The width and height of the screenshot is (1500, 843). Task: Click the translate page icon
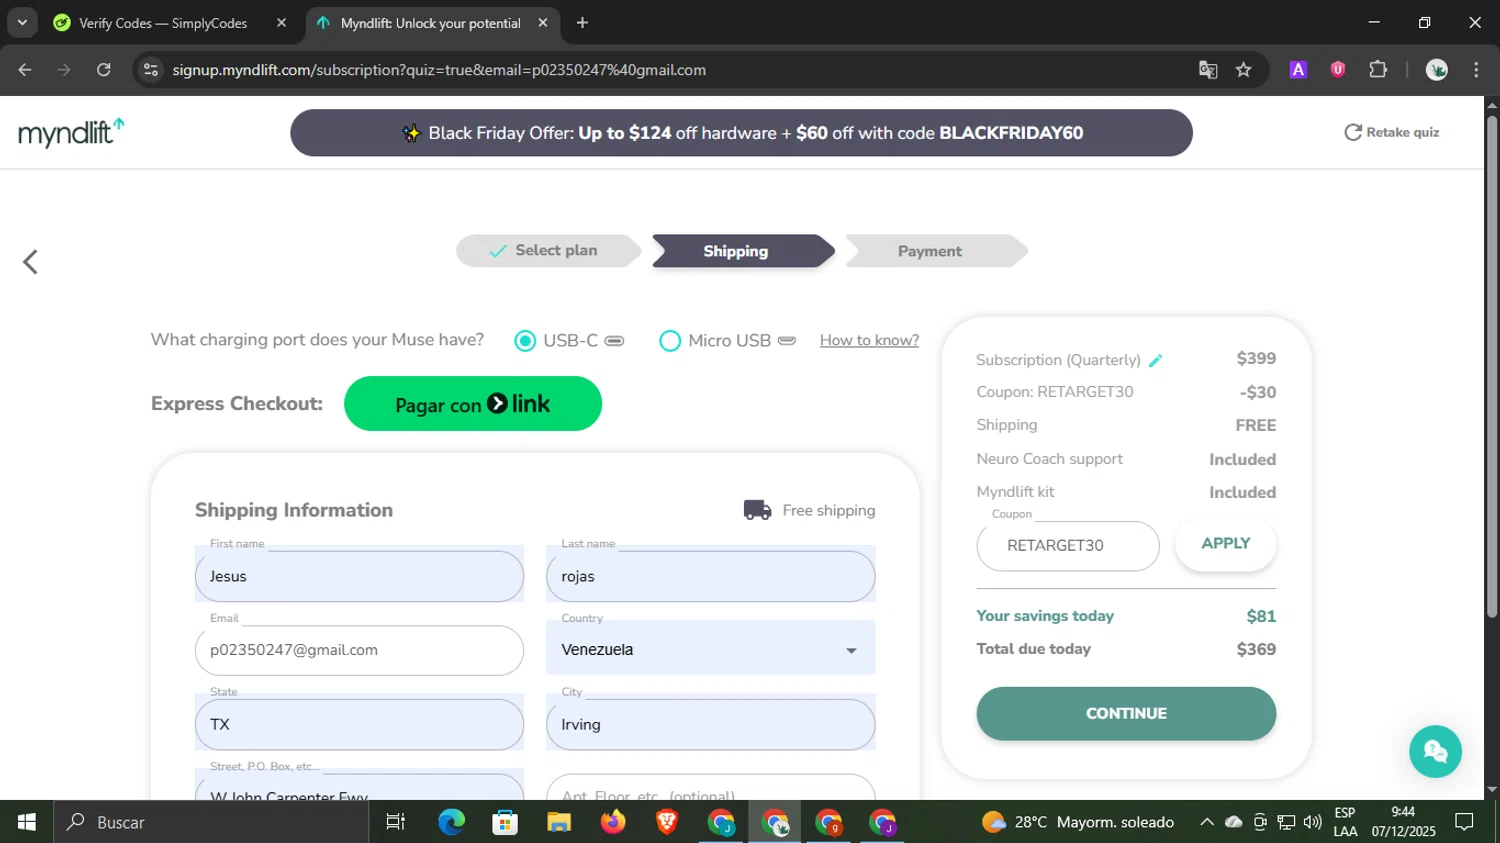pyautogui.click(x=1208, y=70)
